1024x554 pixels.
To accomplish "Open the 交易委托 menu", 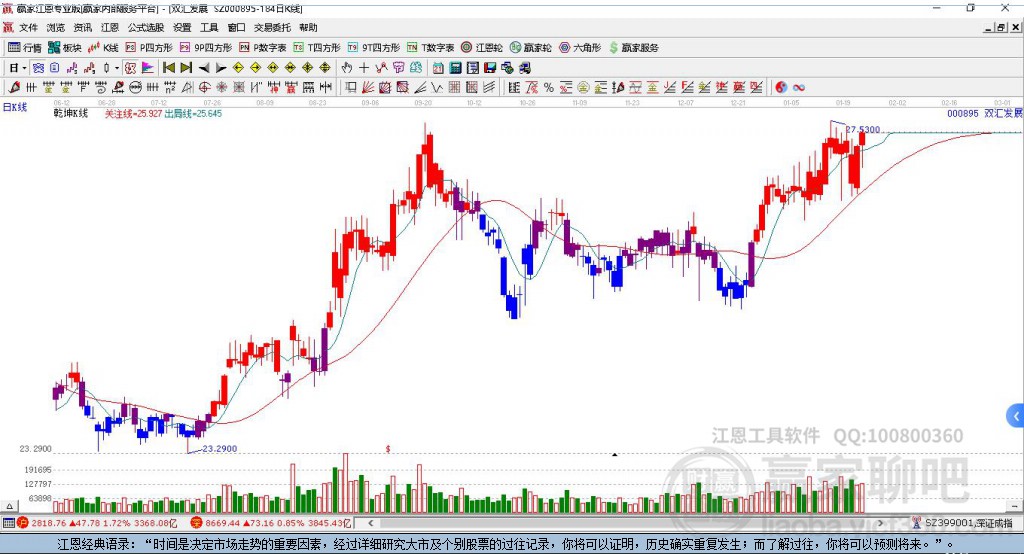I will click(x=272, y=27).
